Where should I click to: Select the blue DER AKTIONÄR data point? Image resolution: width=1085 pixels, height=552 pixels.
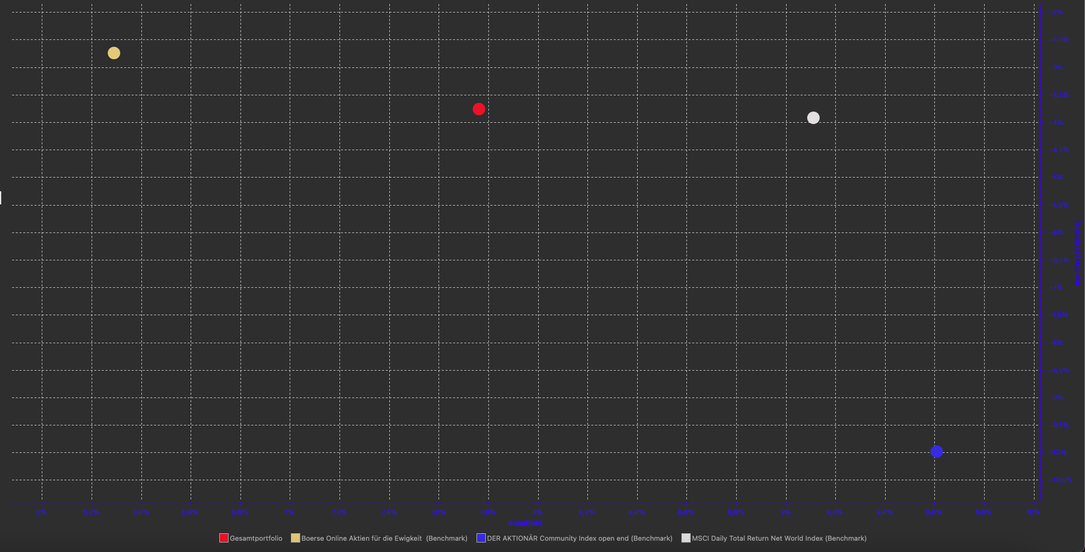click(936, 452)
